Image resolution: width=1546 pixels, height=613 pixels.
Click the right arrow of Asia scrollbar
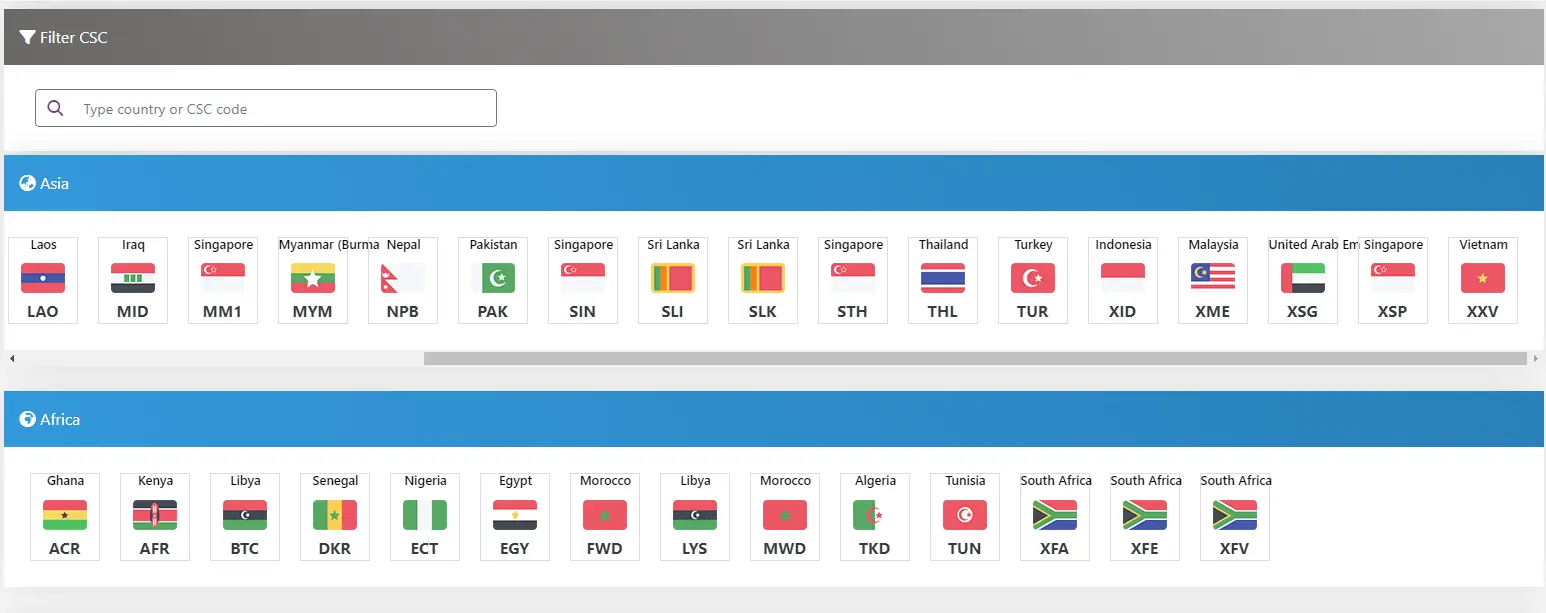[1536, 358]
